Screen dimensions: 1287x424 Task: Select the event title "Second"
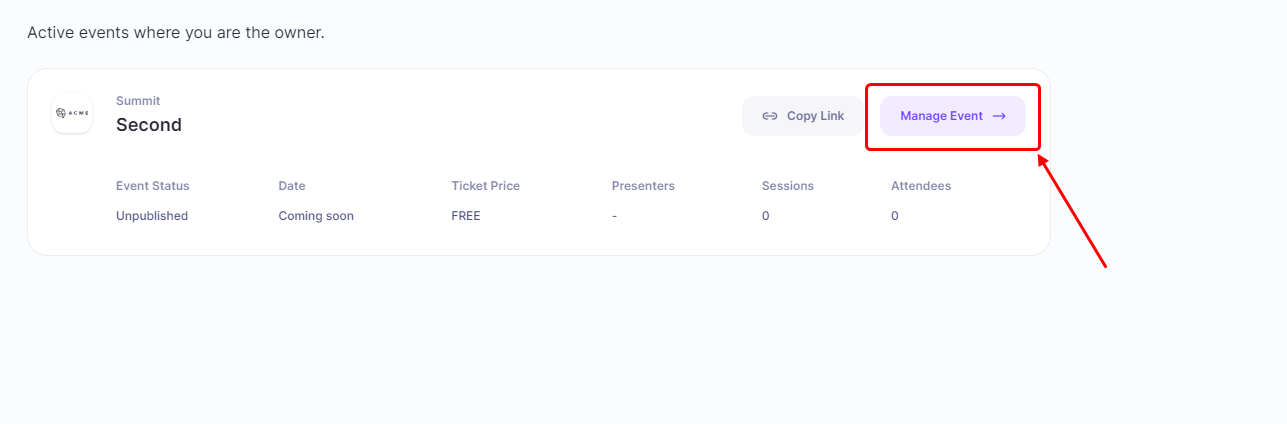point(149,125)
